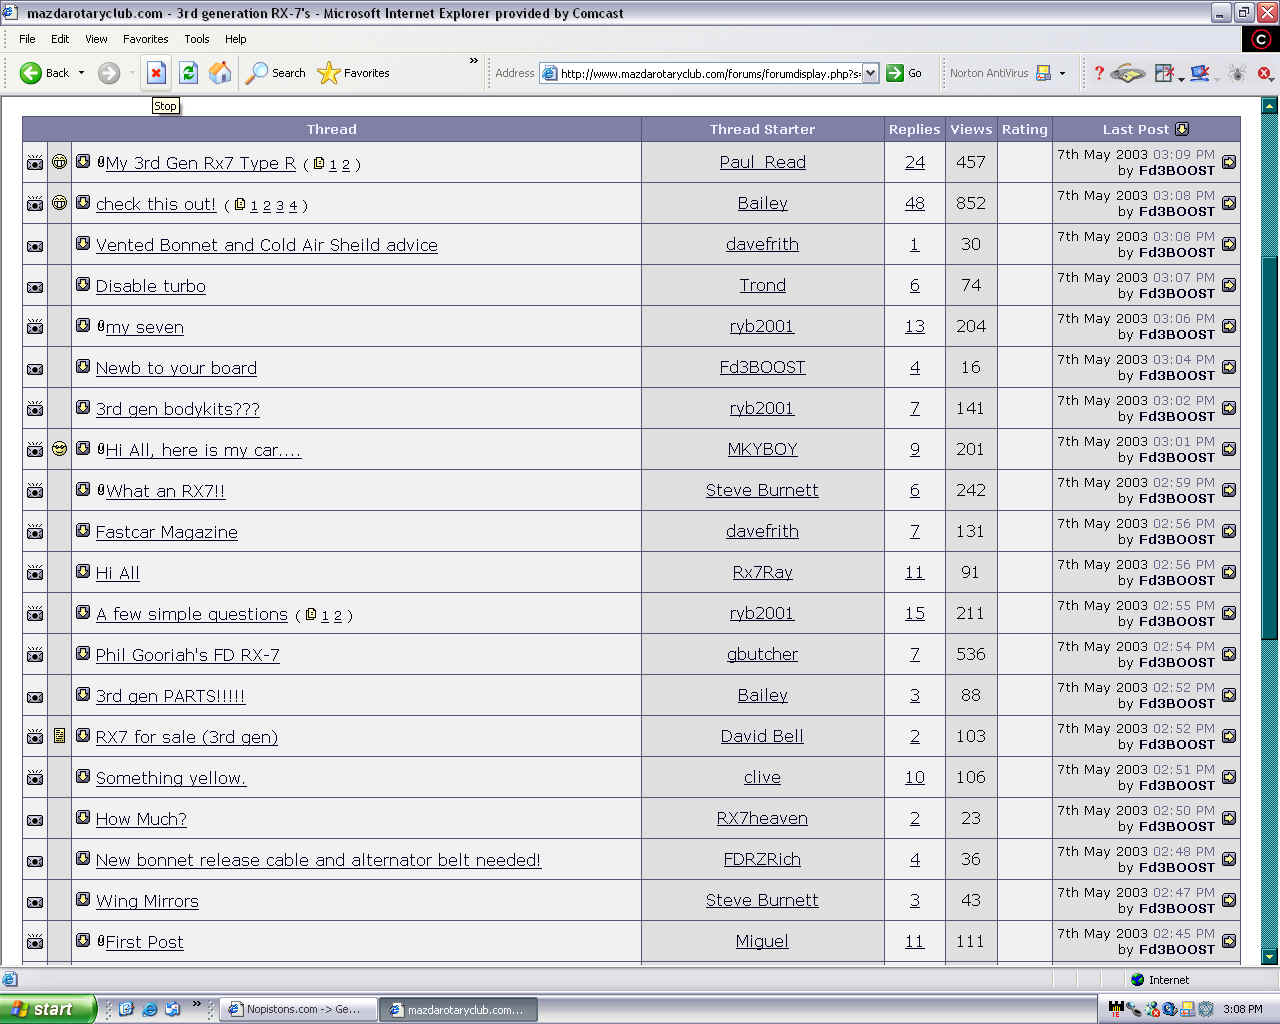
Task: Open the Tools menu
Action: 196,39
